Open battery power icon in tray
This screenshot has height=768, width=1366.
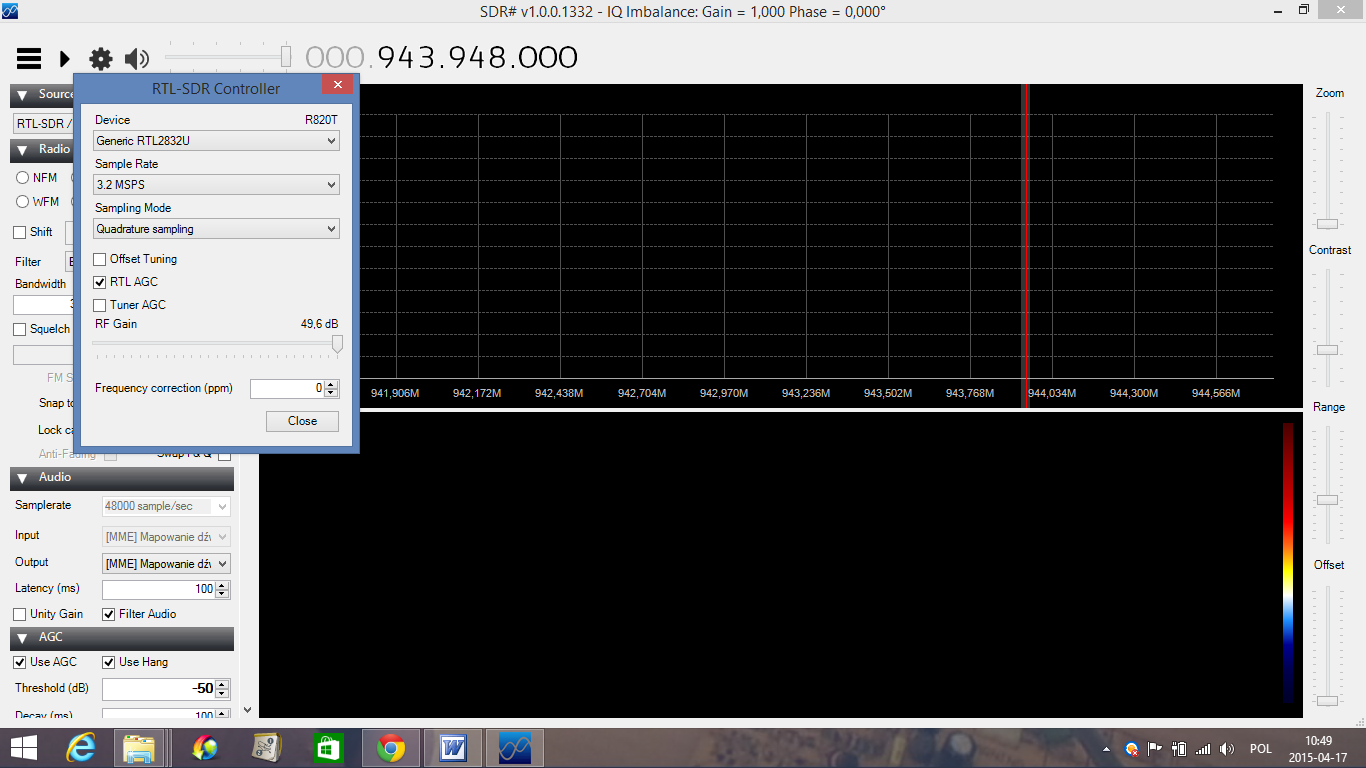coord(1179,749)
